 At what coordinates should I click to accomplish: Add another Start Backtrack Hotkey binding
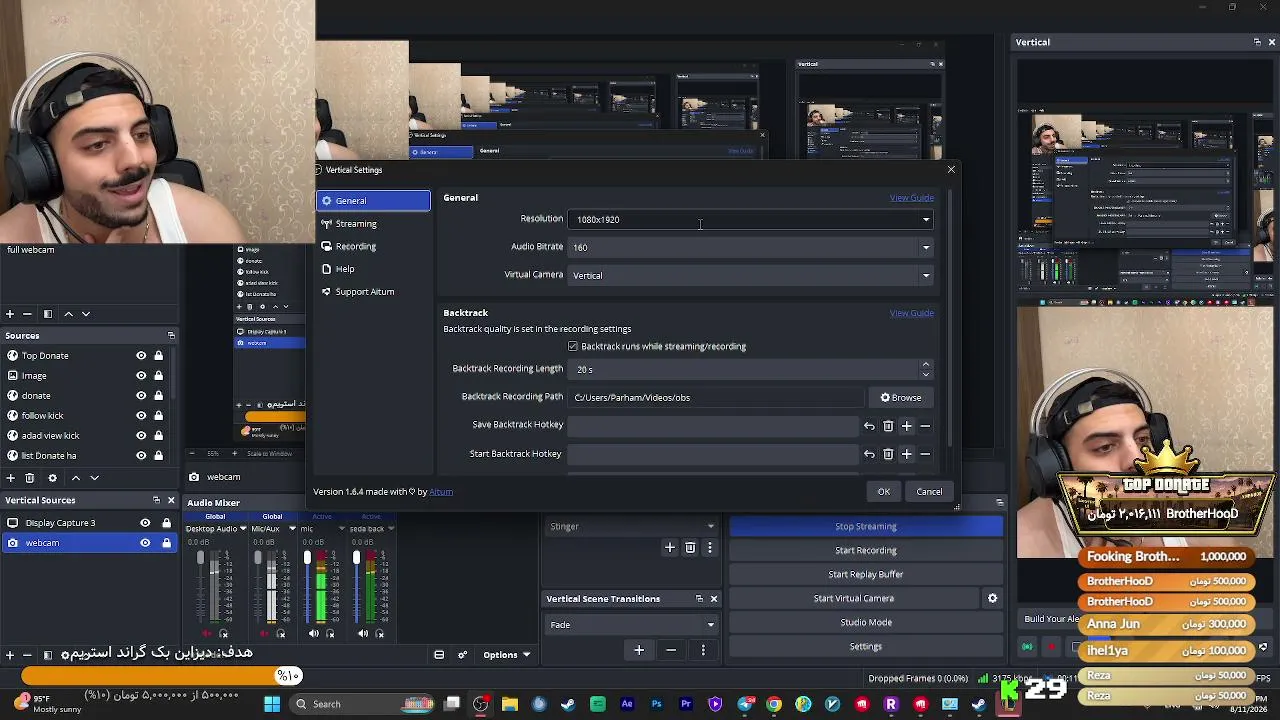coord(906,454)
